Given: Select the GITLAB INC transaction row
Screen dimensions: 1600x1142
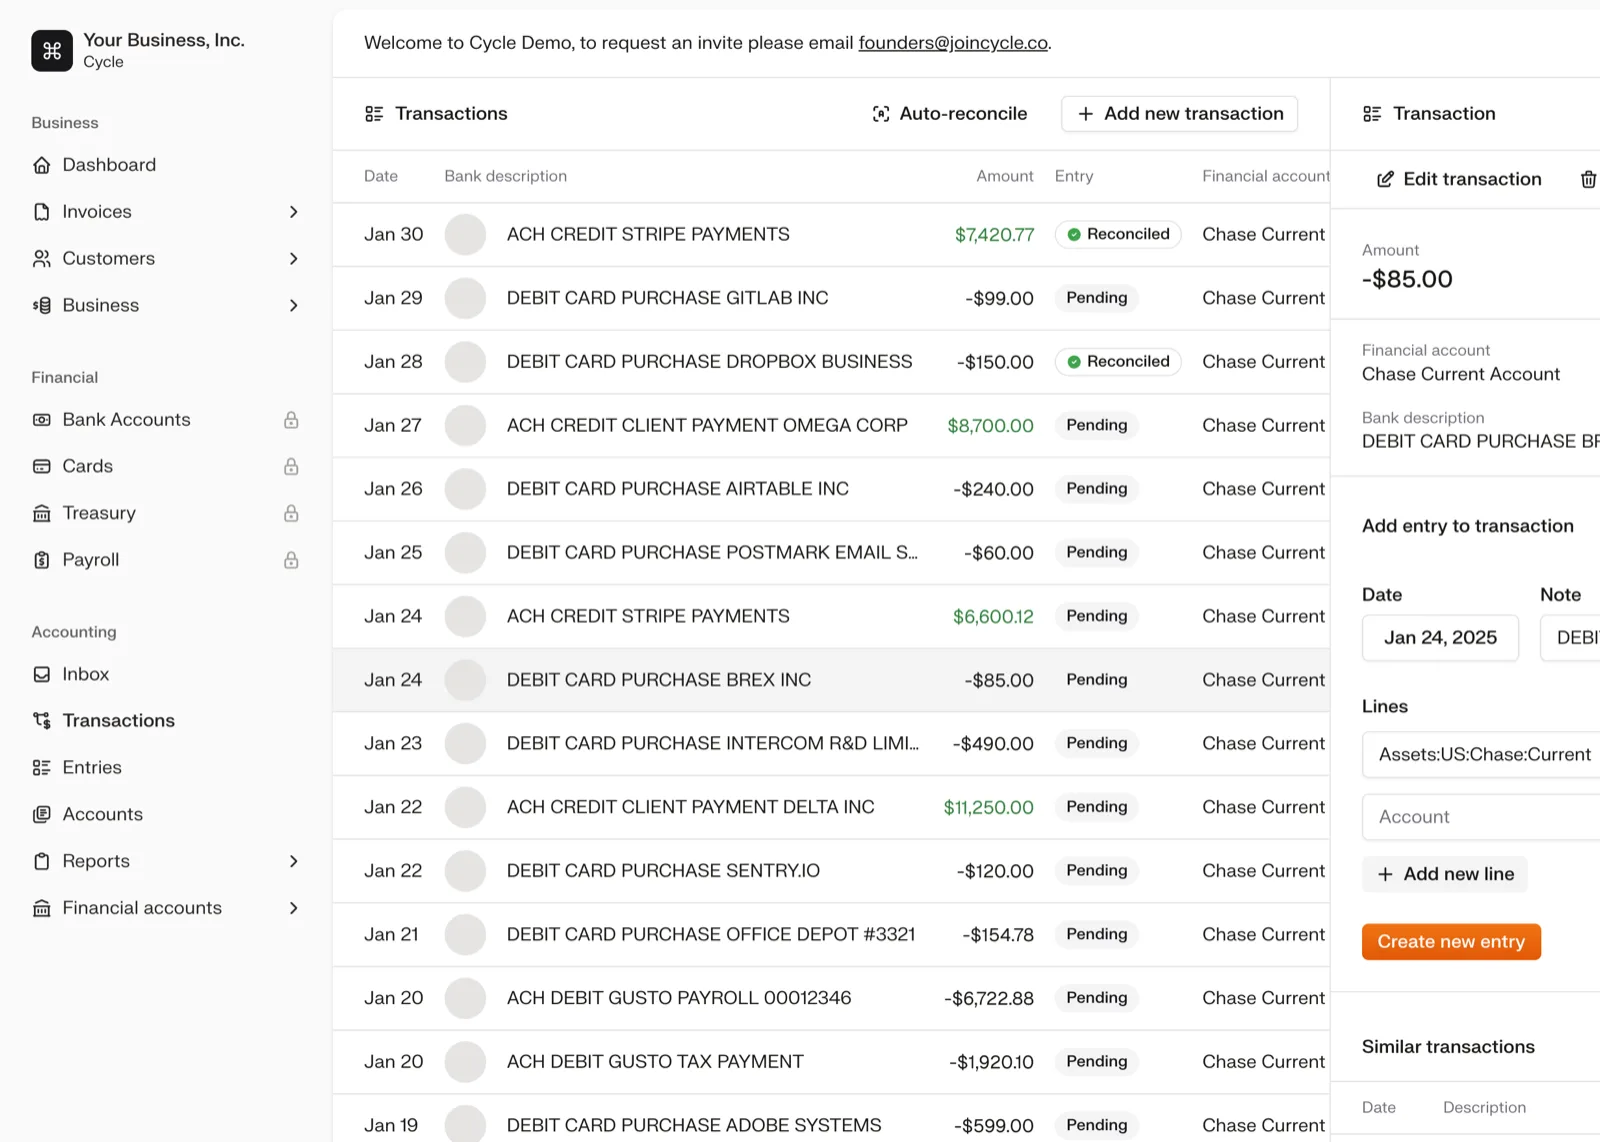Looking at the screenshot, I should 831,298.
